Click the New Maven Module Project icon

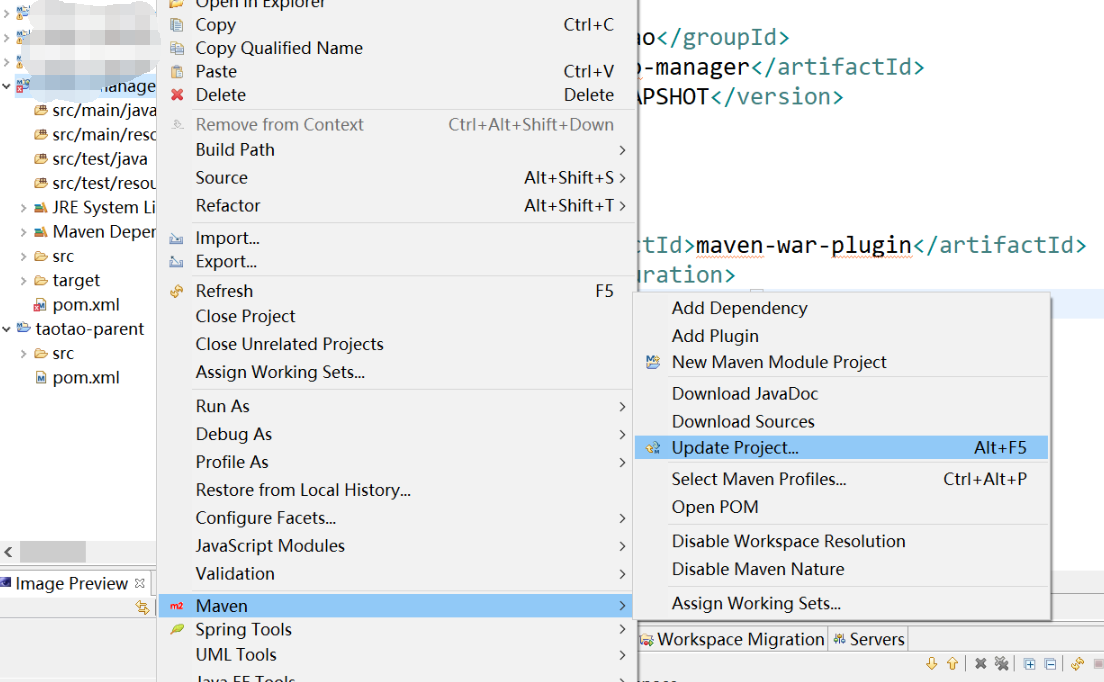point(653,362)
